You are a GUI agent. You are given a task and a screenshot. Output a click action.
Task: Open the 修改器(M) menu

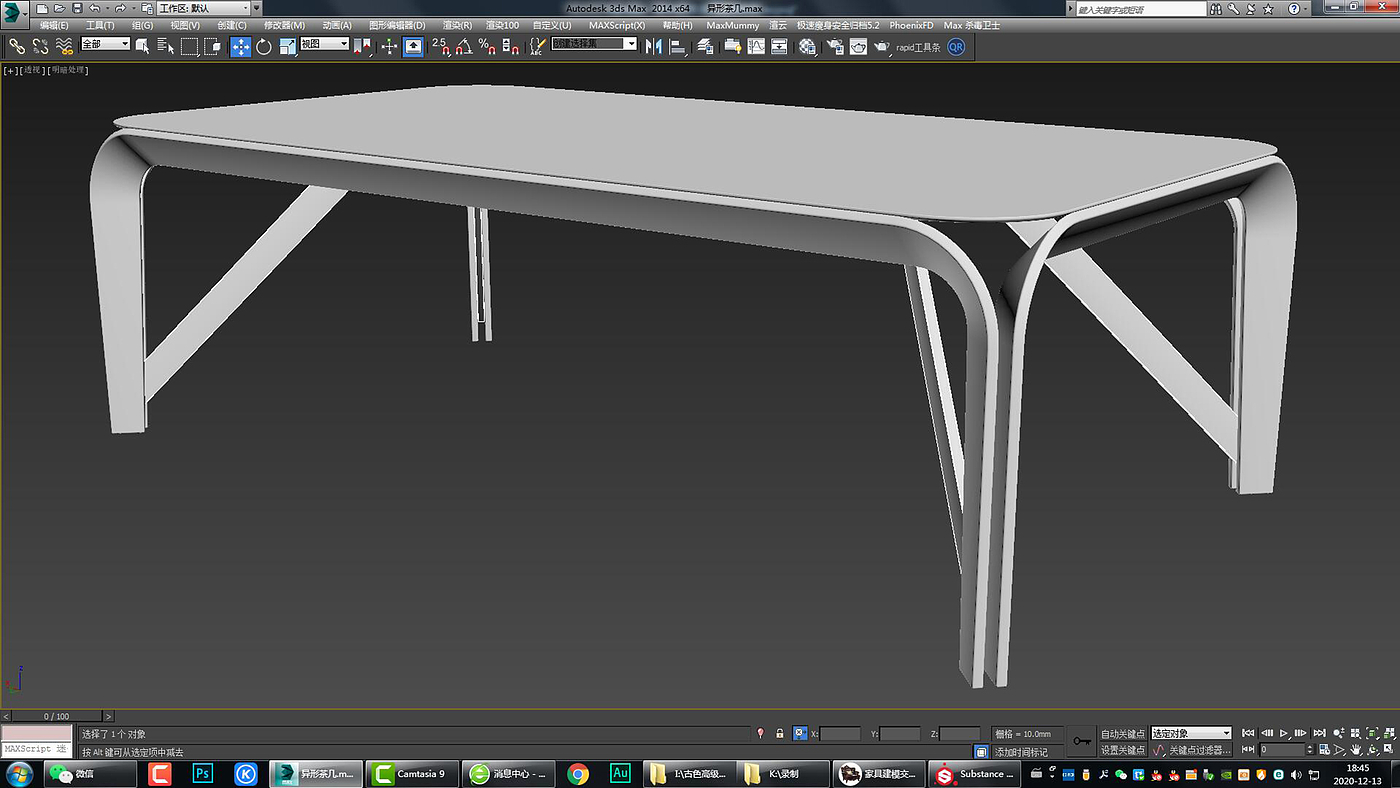pyautogui.click(x=284, y=25)
